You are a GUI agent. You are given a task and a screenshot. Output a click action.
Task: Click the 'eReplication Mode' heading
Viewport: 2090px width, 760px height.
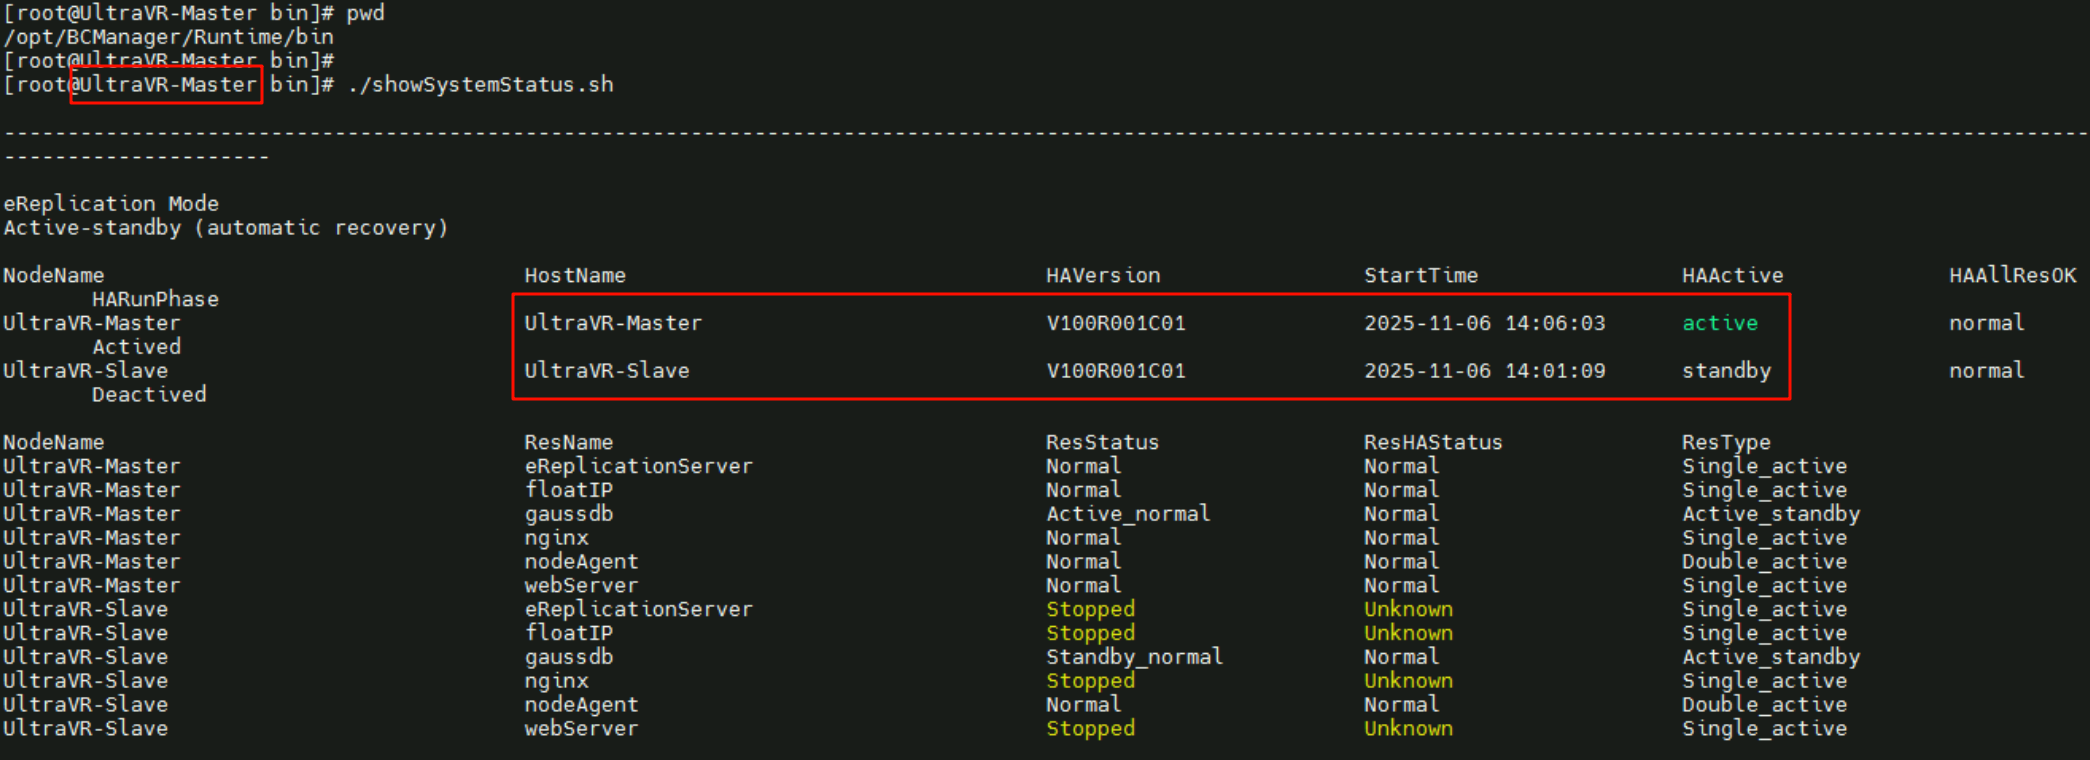coord(110,204)
